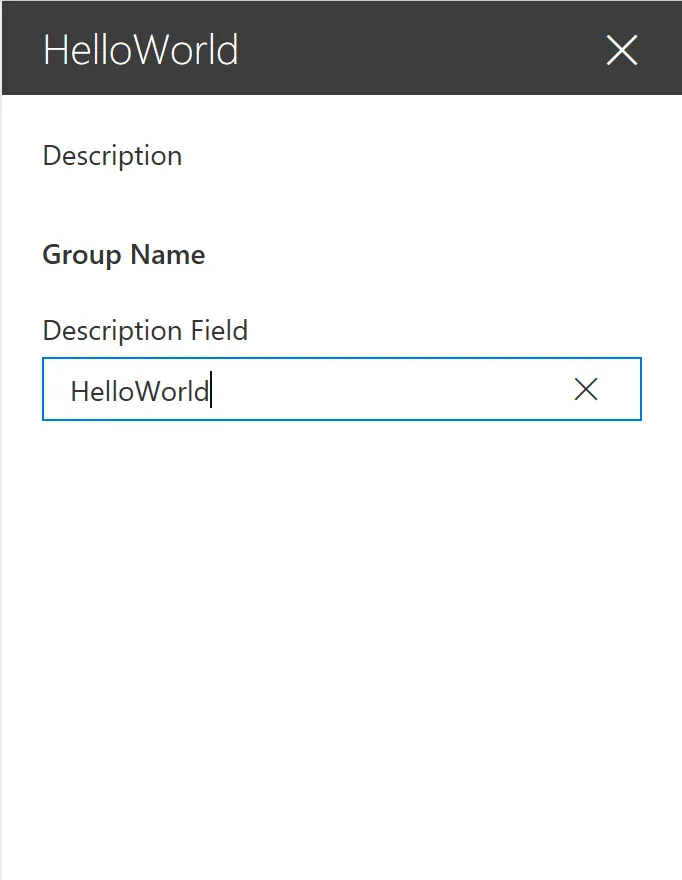This screenshot has width=682, height=880.
Task: Click inside the Description Field text box
Action: (300, 389)
